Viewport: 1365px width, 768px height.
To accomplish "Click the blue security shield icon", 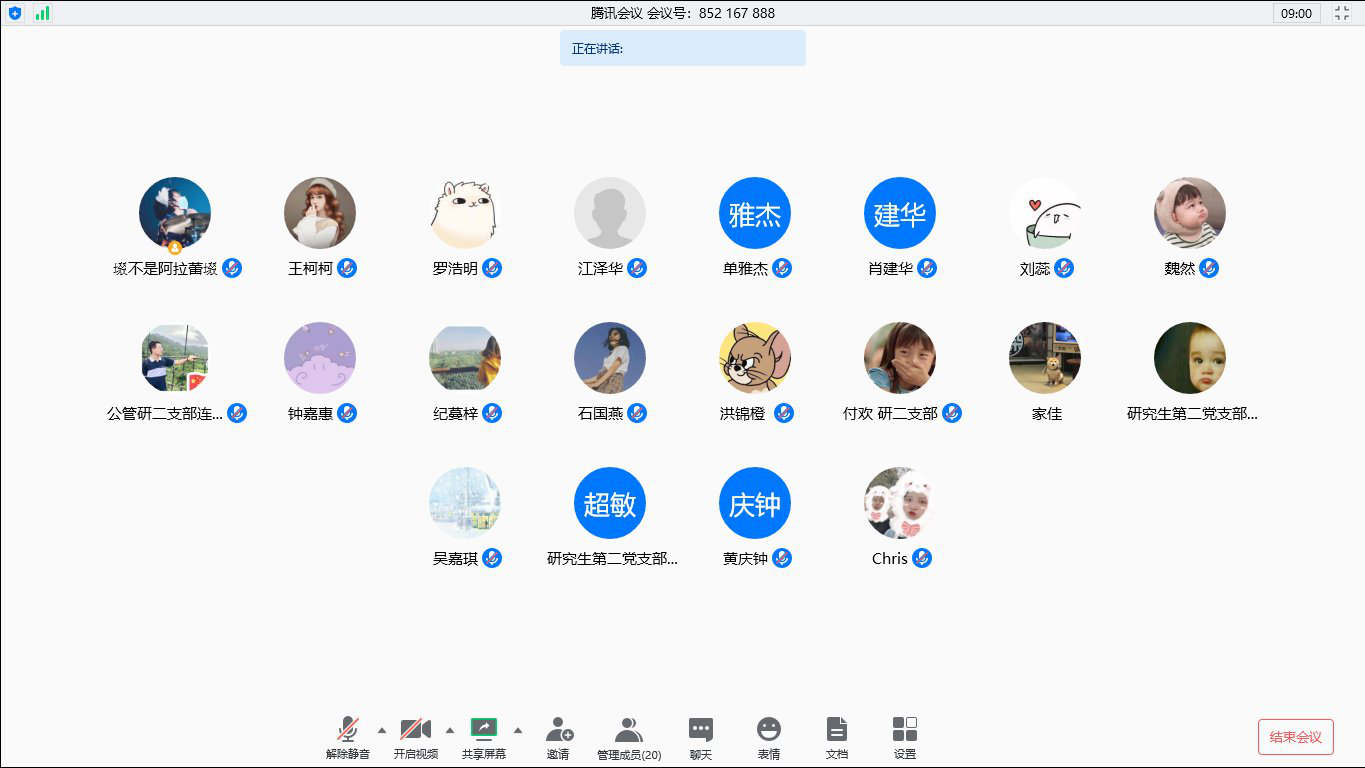I will coord(15,13).
